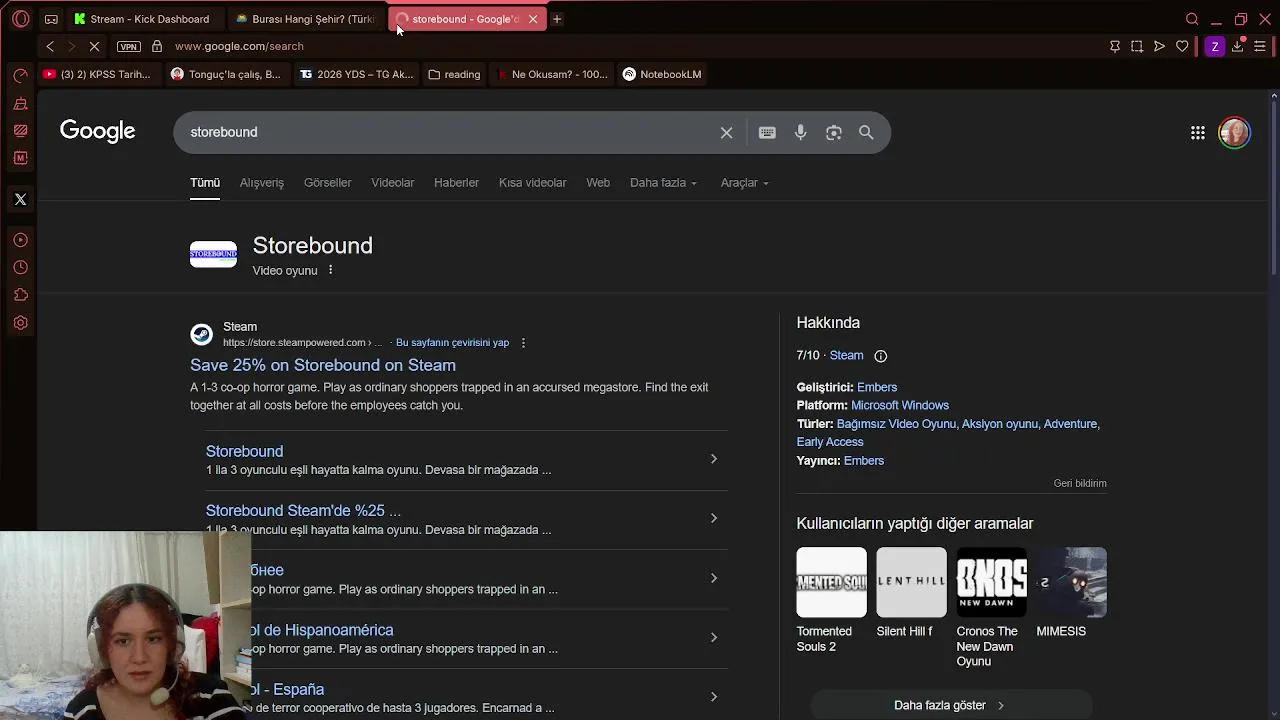Select the Web search tab

(598, 183)
